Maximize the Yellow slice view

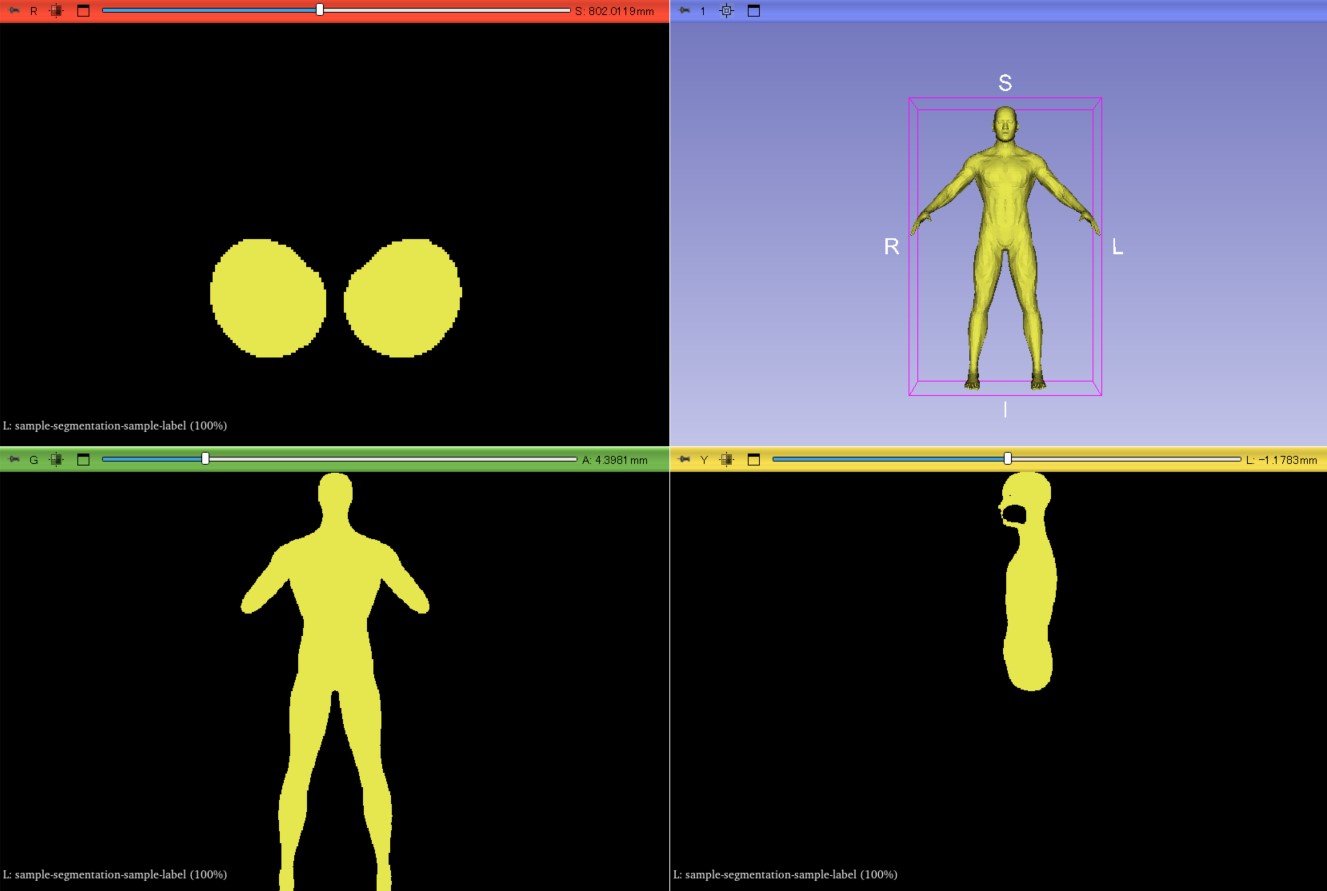pyautogui.click(x=754, y=460)
